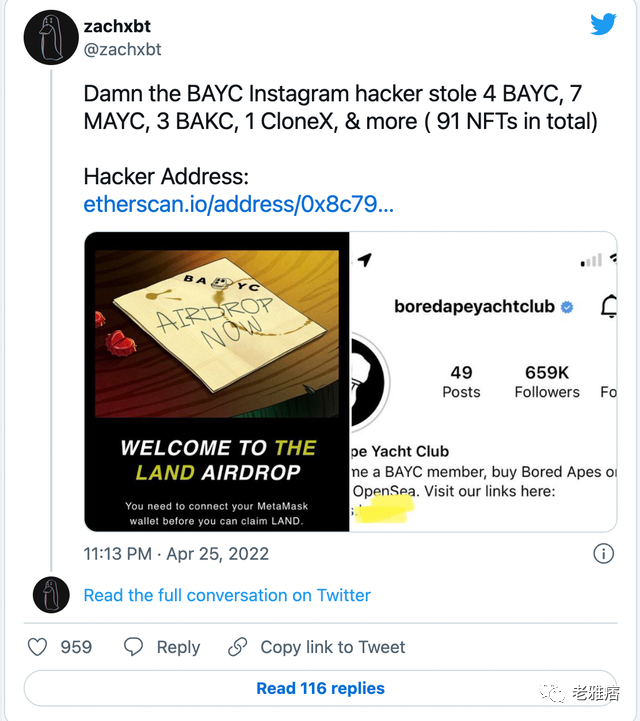Screen dimensions: 640x721
Task: Open the tweet info circle icon
Action: (x=604, y=553)
